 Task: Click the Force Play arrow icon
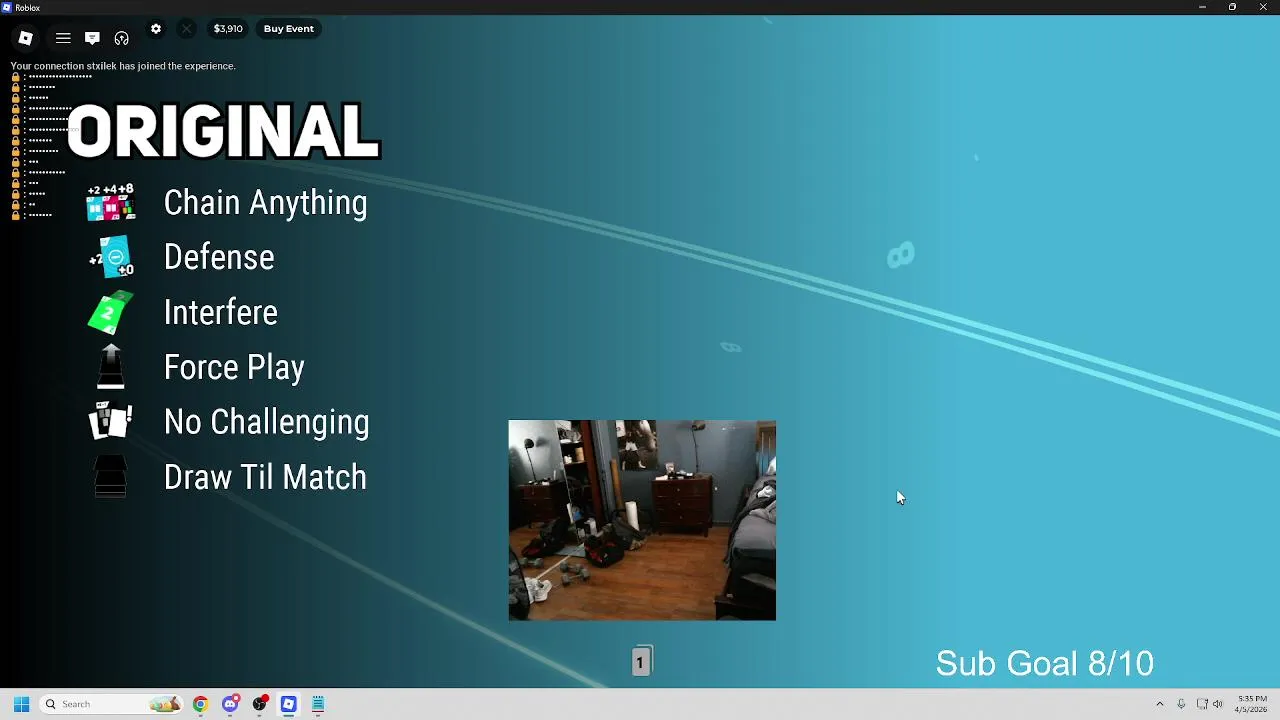111,366
